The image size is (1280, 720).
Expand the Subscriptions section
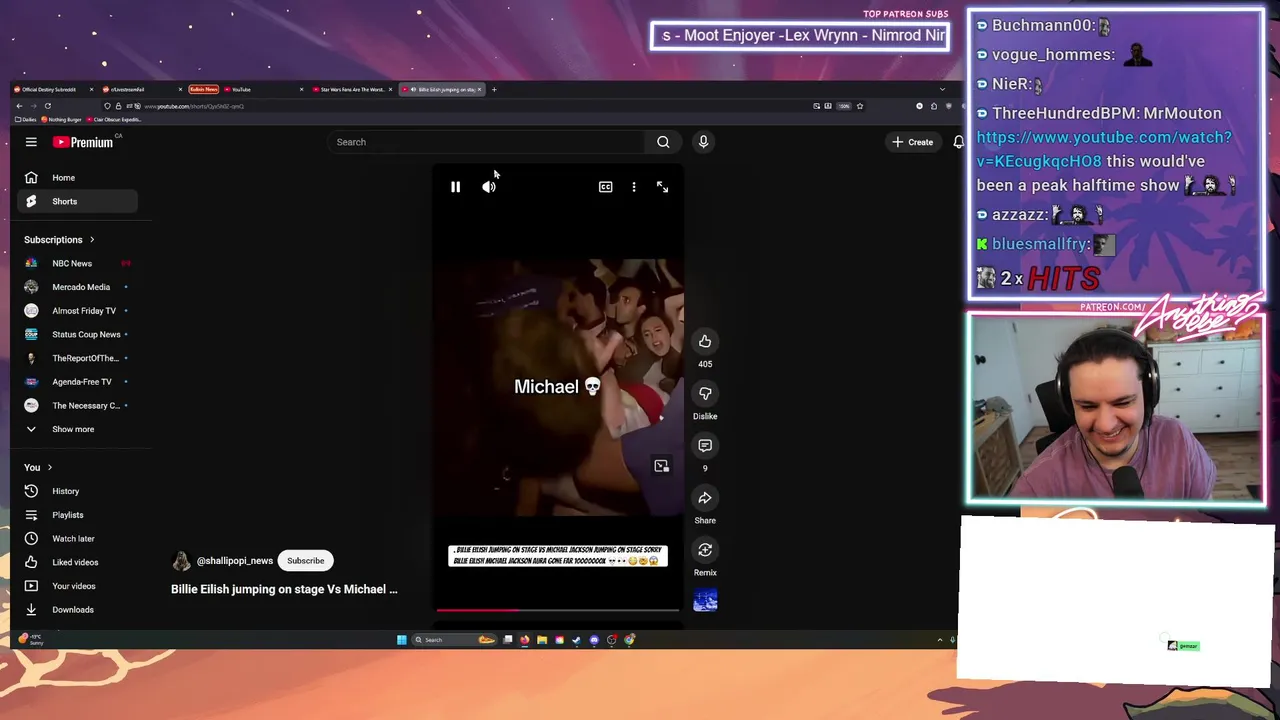59,240
